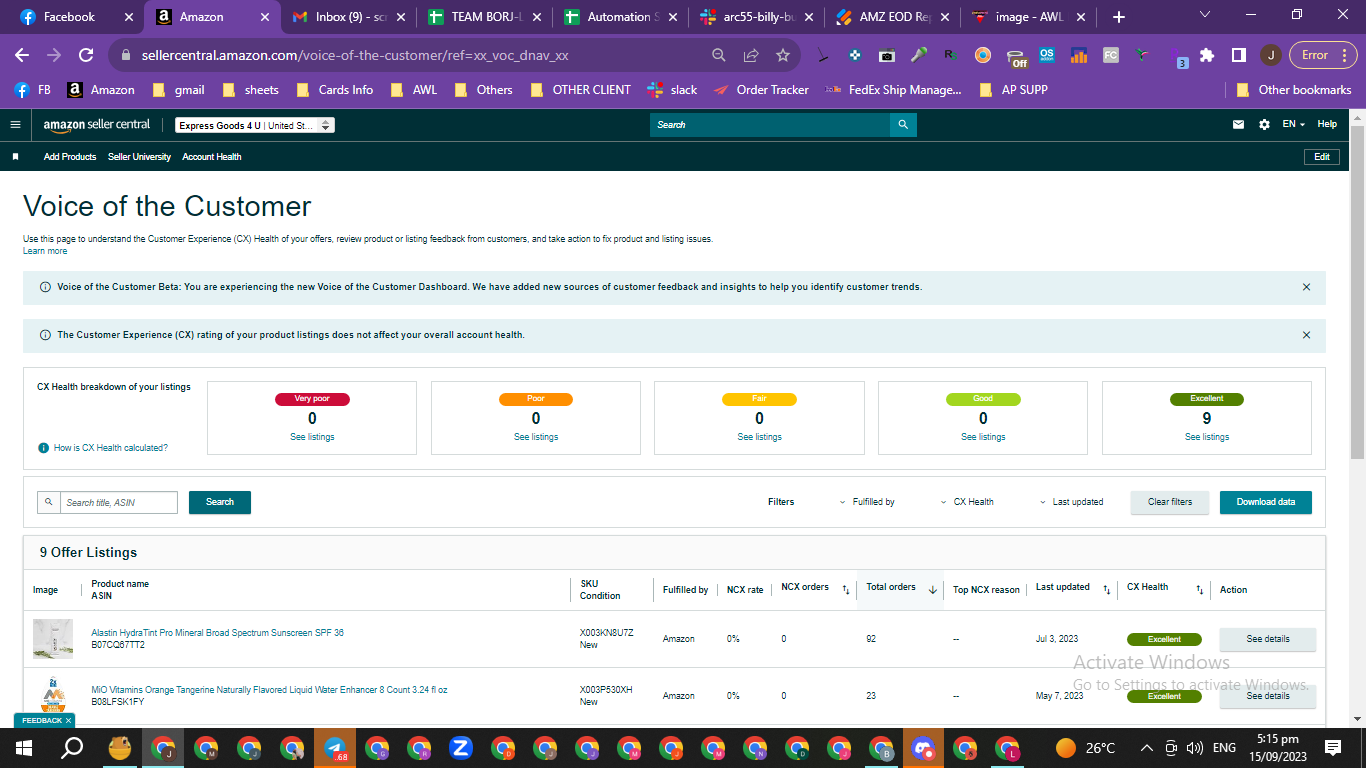Click the Search title, ASIN input field
The height and width of the screenshot is (768, 1366).
coord(119,502)
